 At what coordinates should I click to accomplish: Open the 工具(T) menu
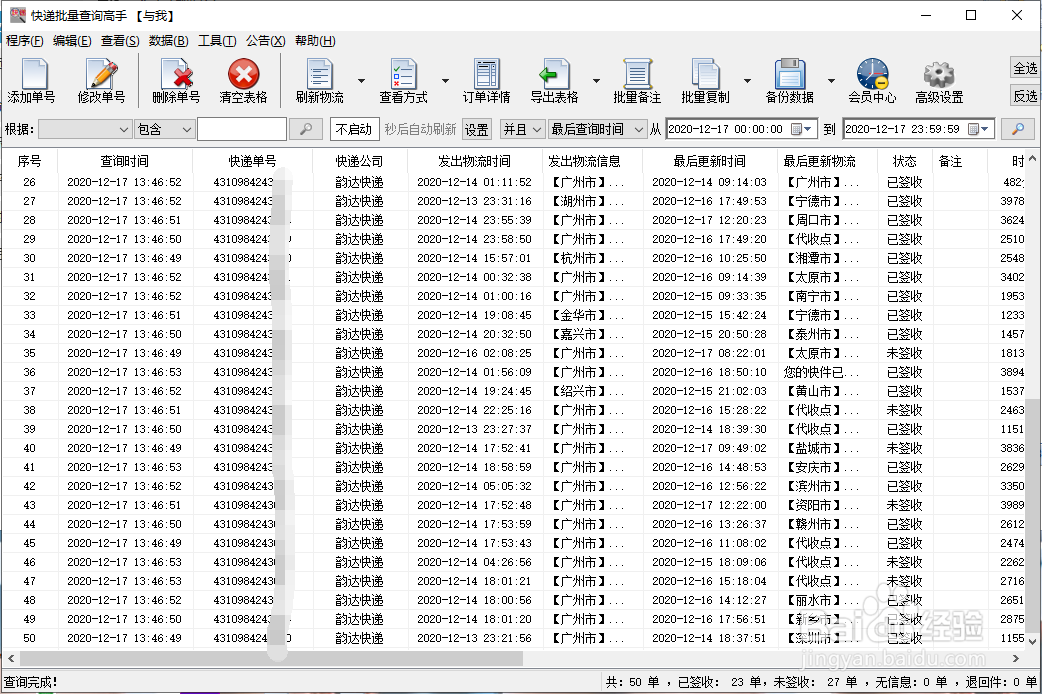pos(217,41)
